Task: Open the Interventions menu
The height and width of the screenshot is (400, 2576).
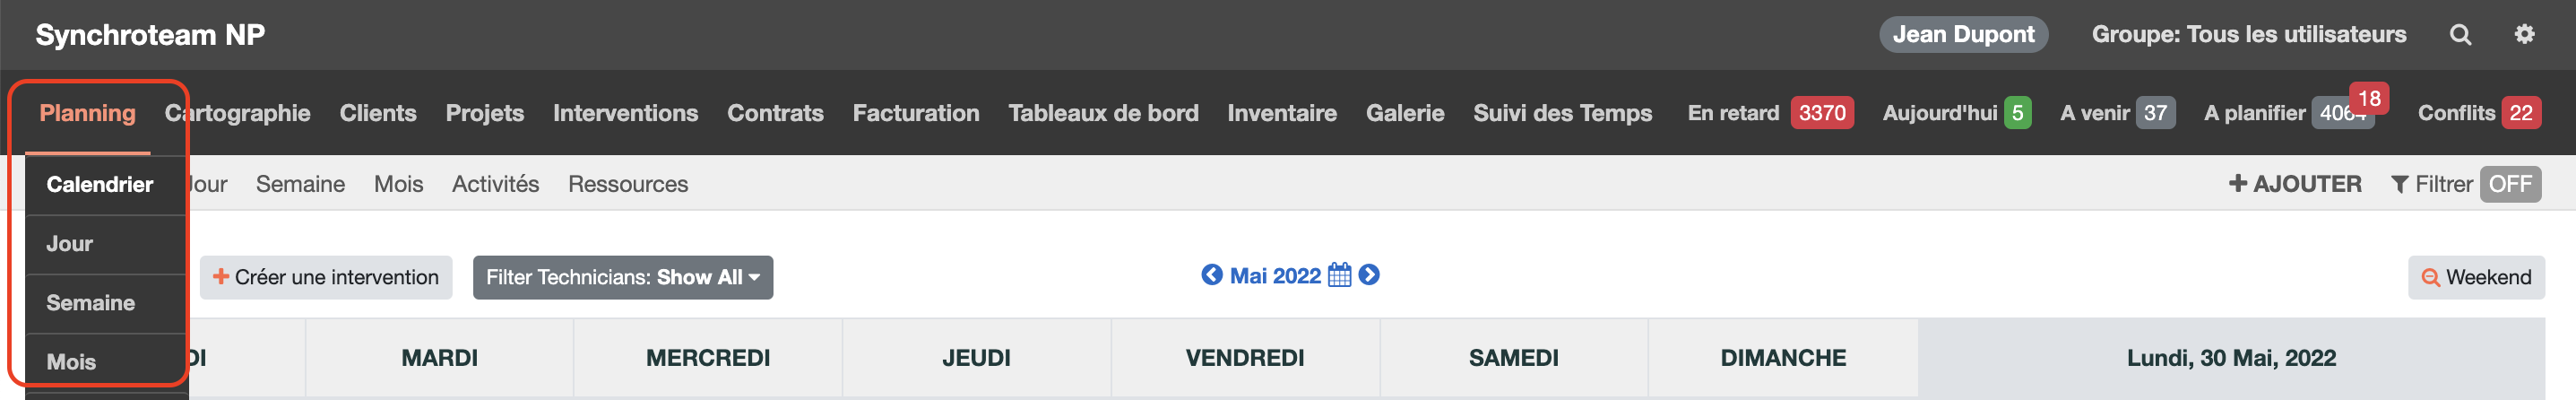Action: pos(625,113)
